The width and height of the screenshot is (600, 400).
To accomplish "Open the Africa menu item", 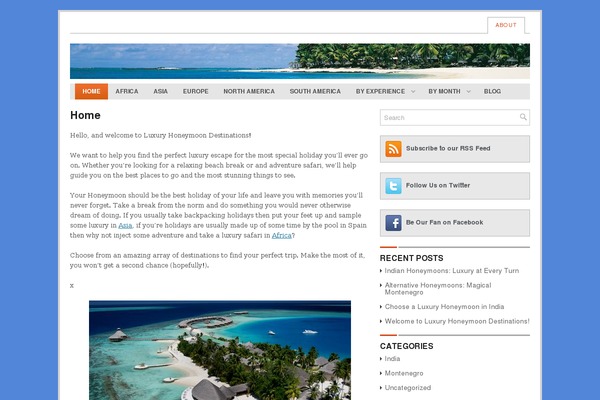I will pos(127,91).
